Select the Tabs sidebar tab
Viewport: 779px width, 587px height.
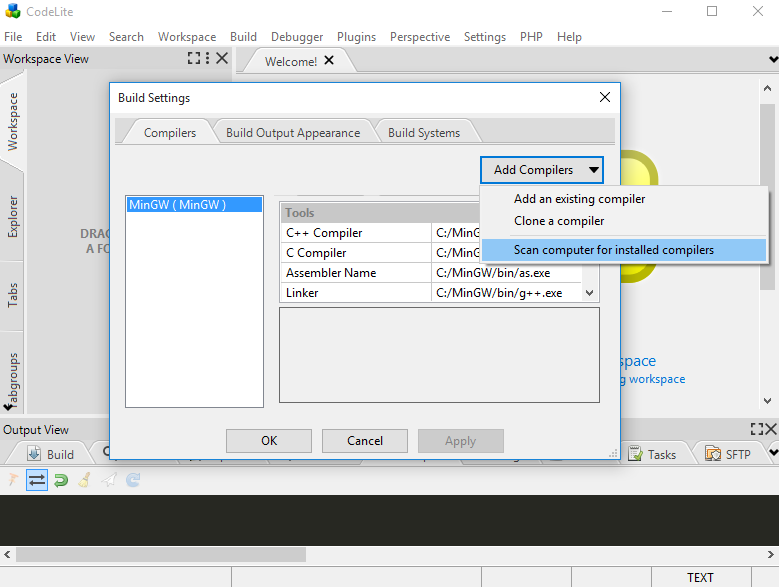pos(12,295)
